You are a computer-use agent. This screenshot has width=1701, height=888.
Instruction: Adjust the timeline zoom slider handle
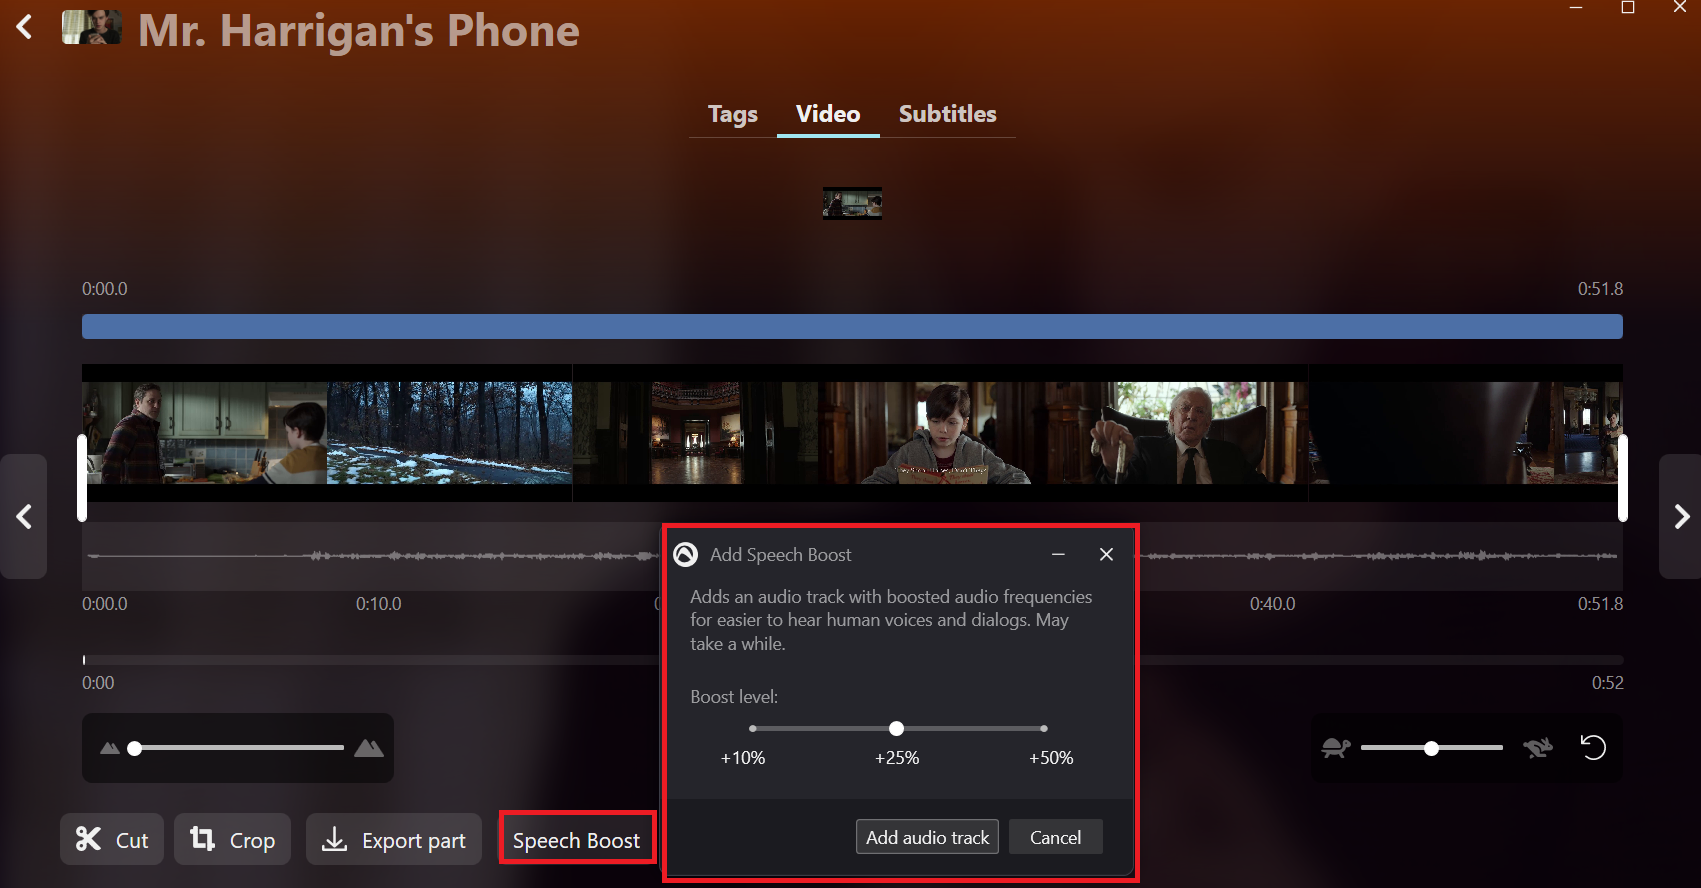(135, 748)
